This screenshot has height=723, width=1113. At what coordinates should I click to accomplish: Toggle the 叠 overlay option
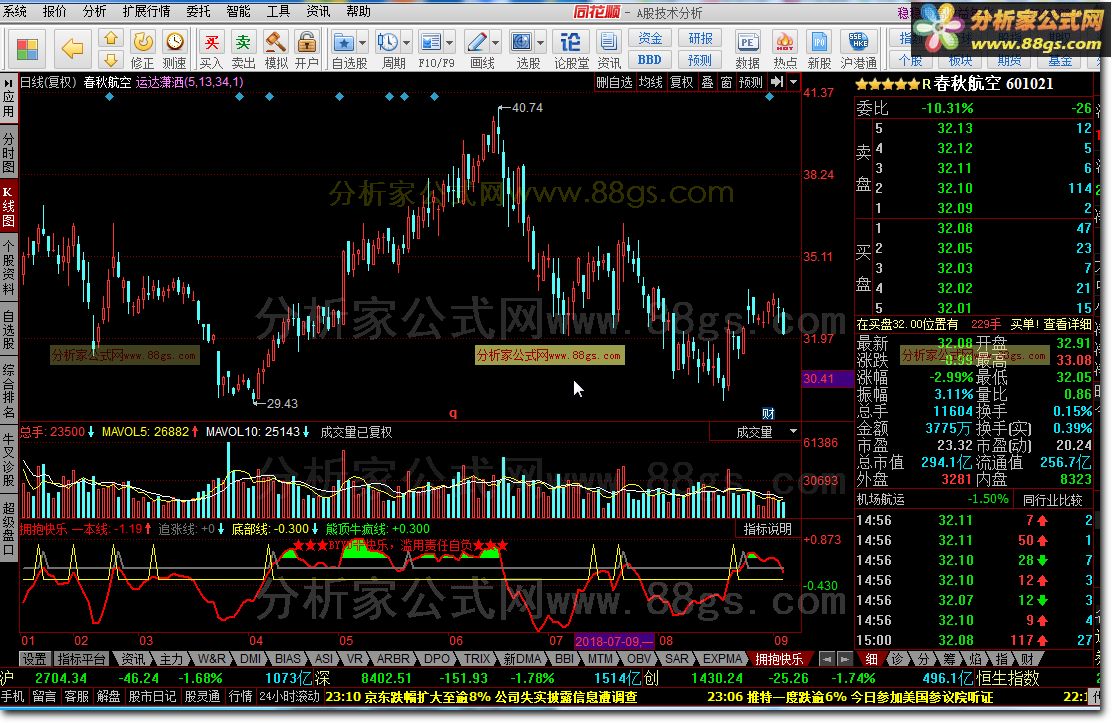click(x=707, y=82)
